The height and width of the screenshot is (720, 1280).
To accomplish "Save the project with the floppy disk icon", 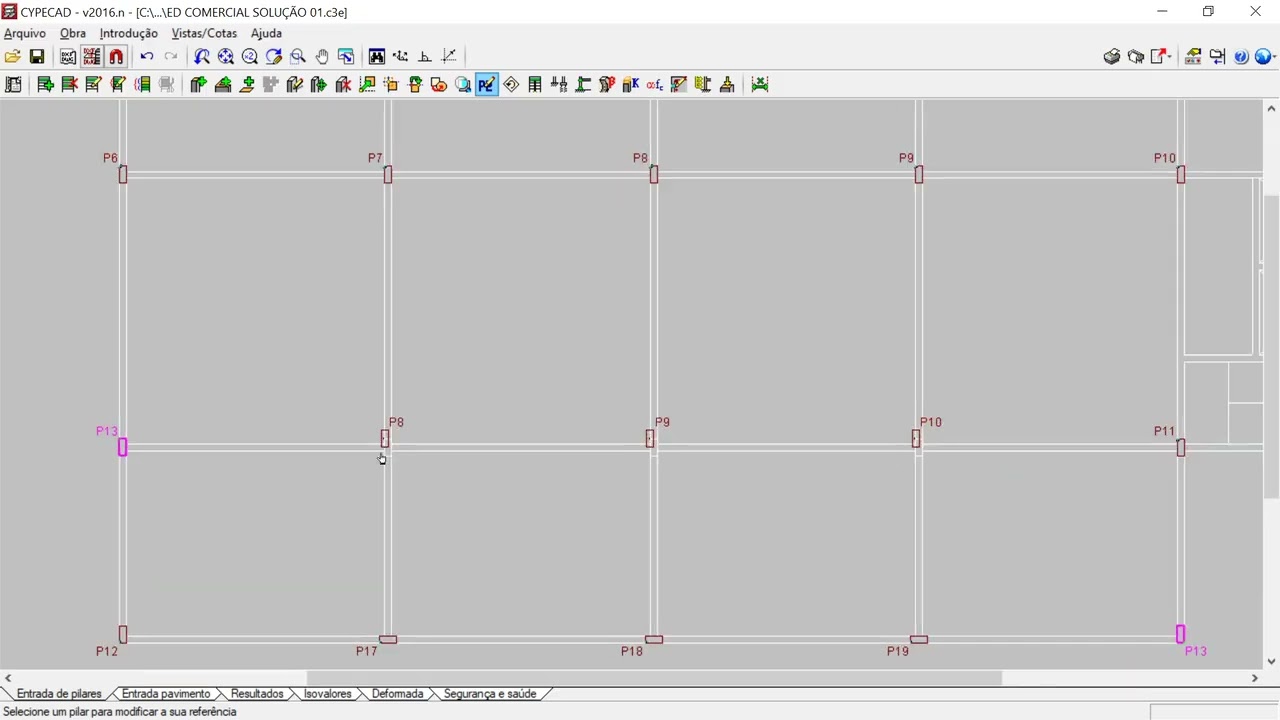I will pos(37,57).
